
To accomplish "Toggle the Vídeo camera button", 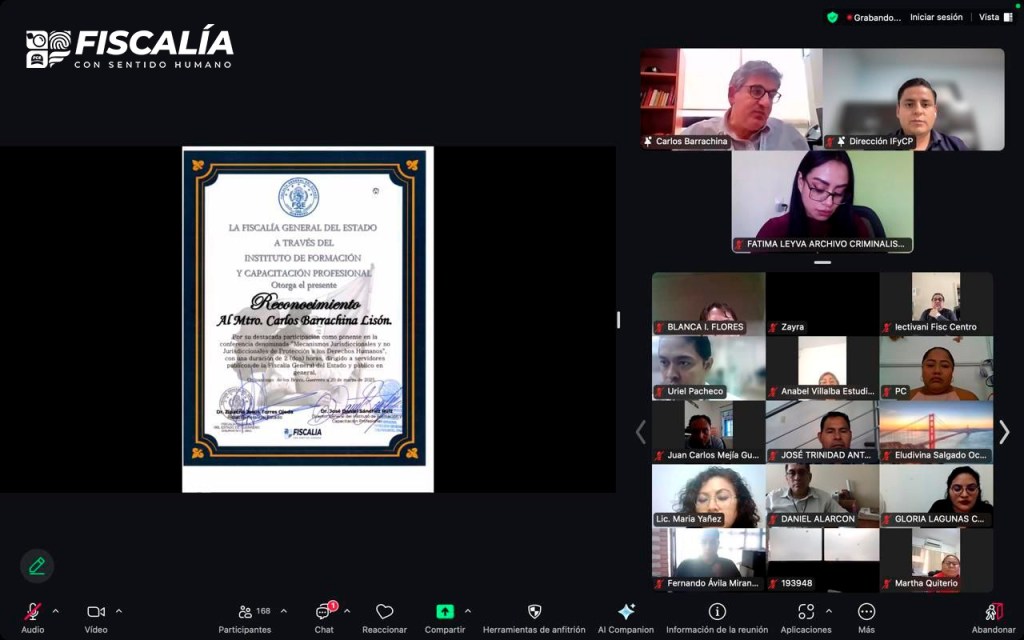I will (96, 612).
